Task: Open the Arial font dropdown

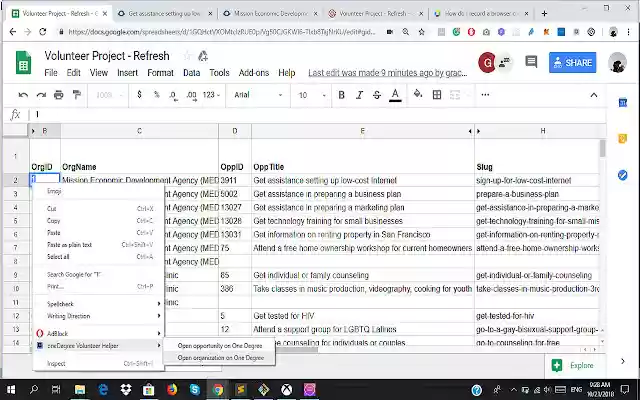Action: [258, 95]
